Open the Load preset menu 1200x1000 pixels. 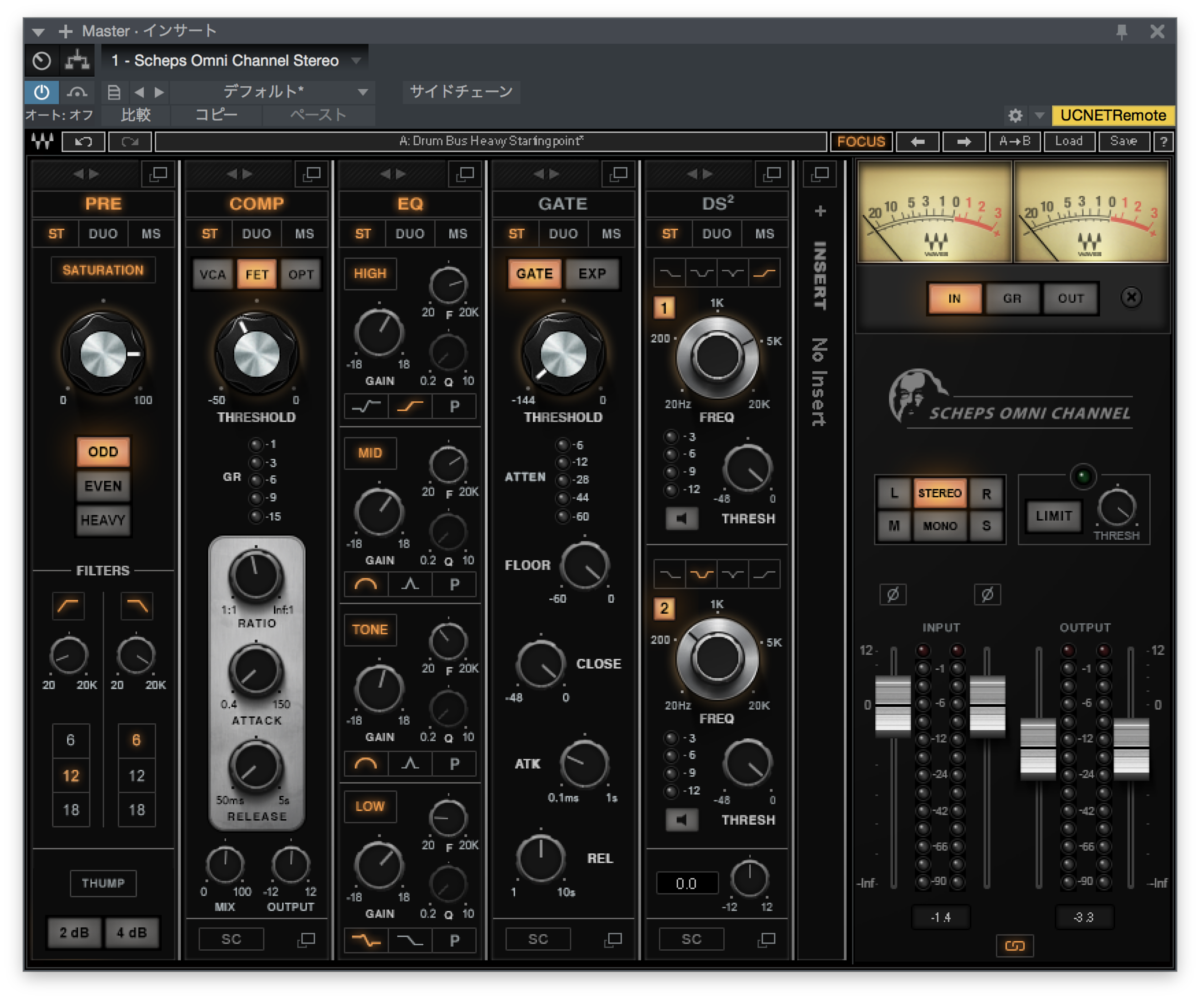tap(1069, 141)
